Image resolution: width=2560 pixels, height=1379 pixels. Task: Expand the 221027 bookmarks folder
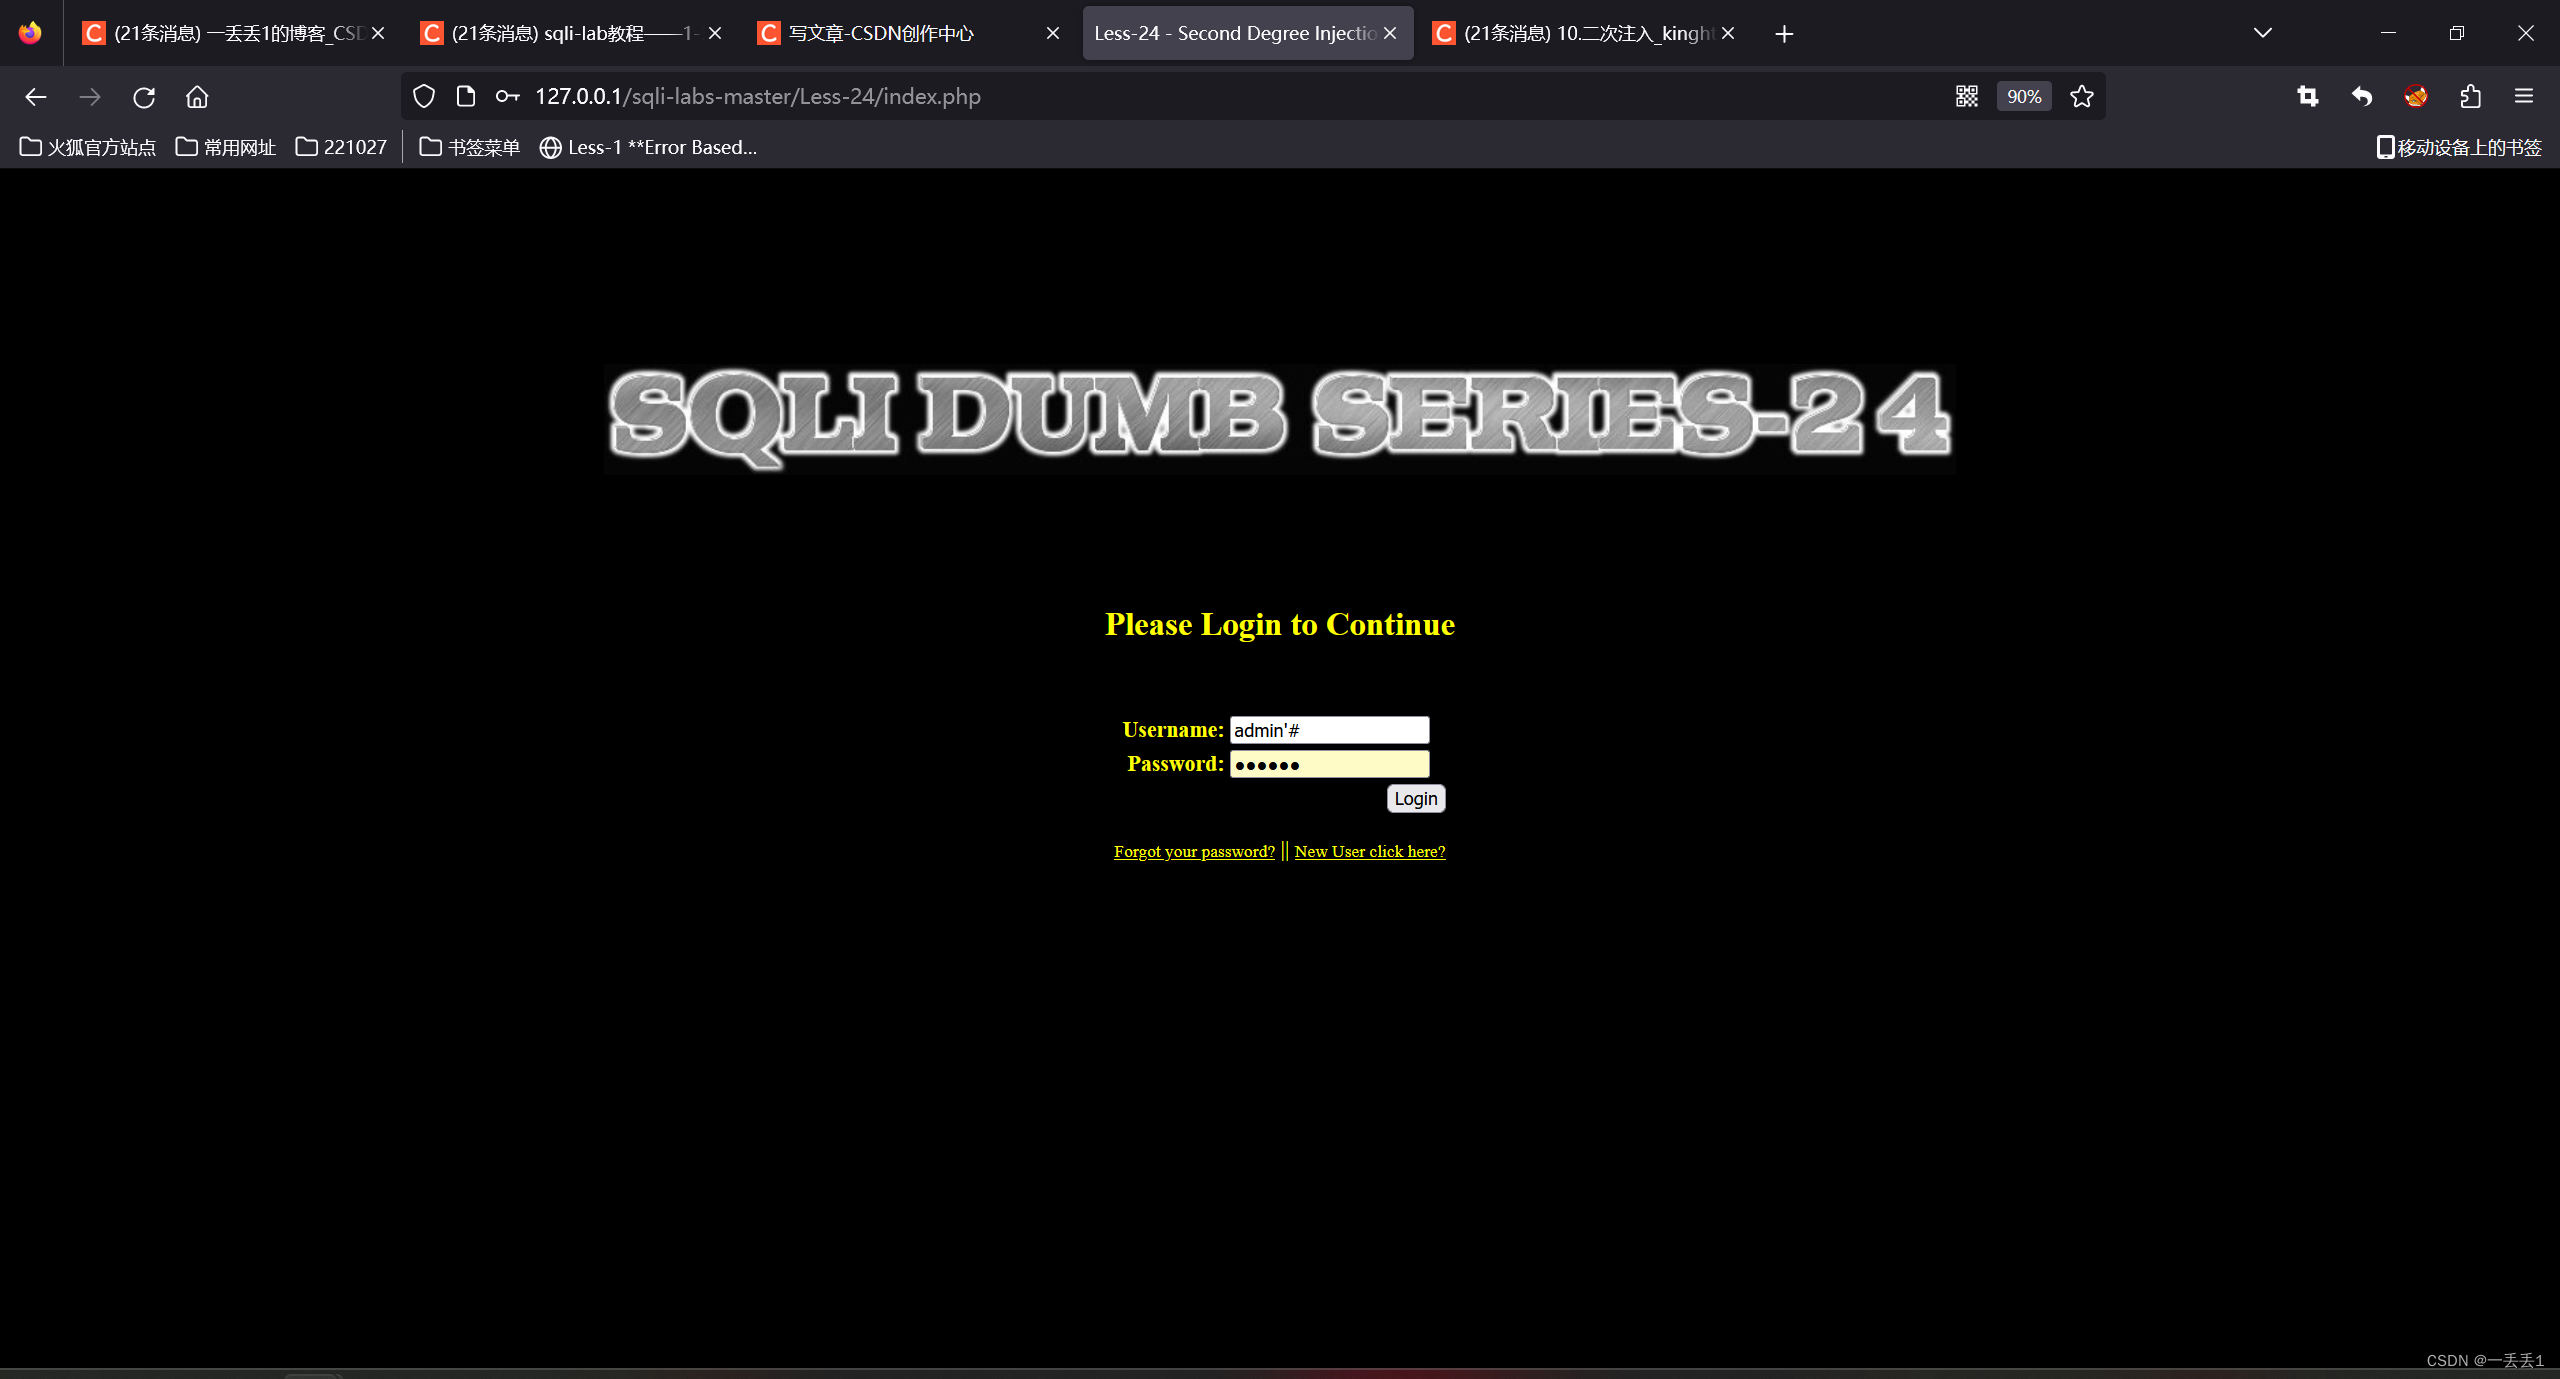point(340,146)
